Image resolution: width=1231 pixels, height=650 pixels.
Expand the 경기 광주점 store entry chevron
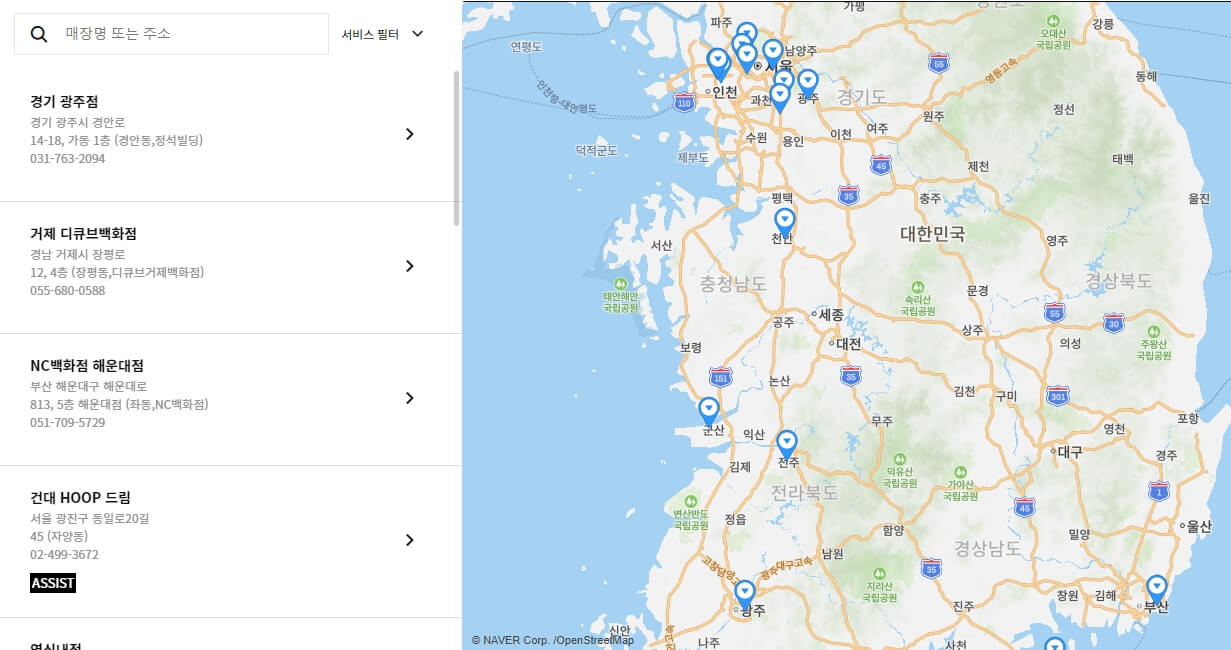point(409,134)
